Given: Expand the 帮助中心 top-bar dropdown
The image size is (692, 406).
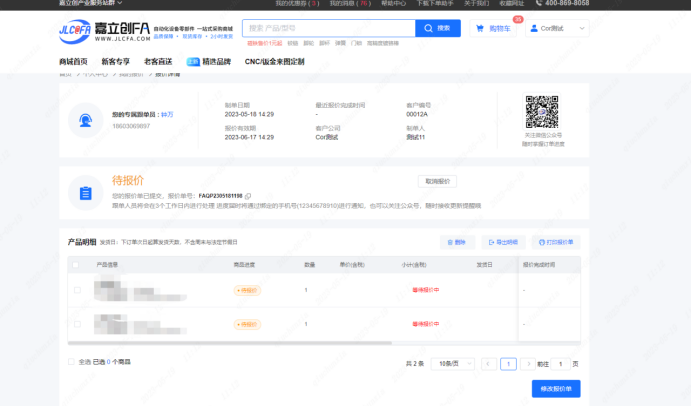Looking at the screenshot, I should pyautogui.click(x=394, y=4).
